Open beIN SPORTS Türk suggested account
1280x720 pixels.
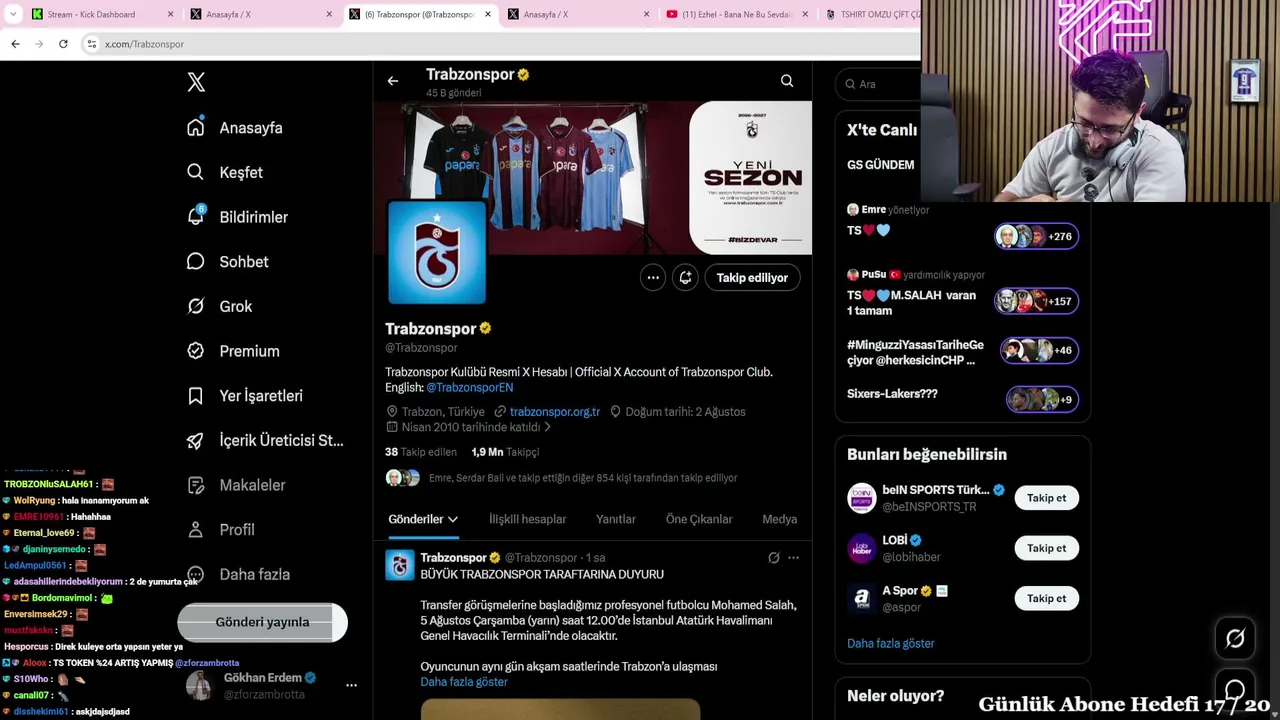[x=936, y=490]
